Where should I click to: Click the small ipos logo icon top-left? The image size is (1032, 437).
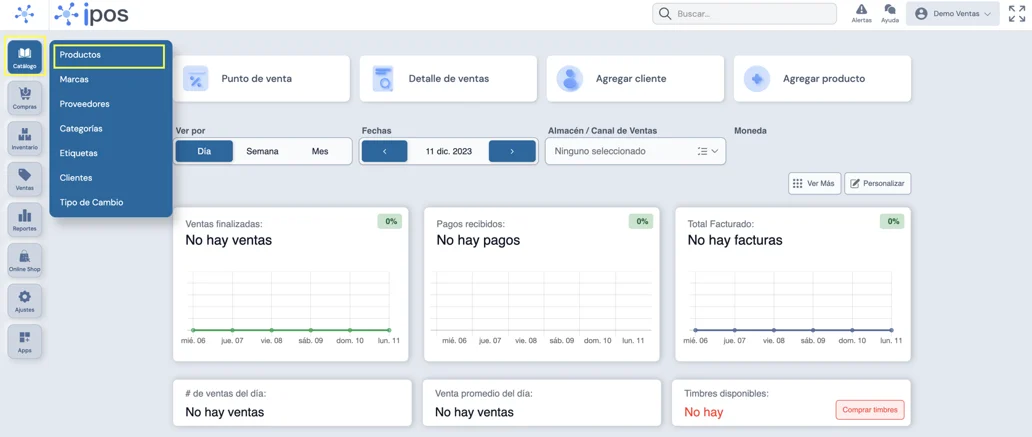point(24,13)
